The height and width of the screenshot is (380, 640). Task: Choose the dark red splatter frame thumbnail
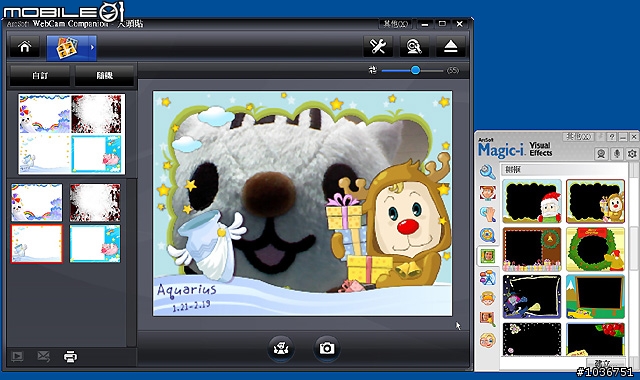coord(95,202)
